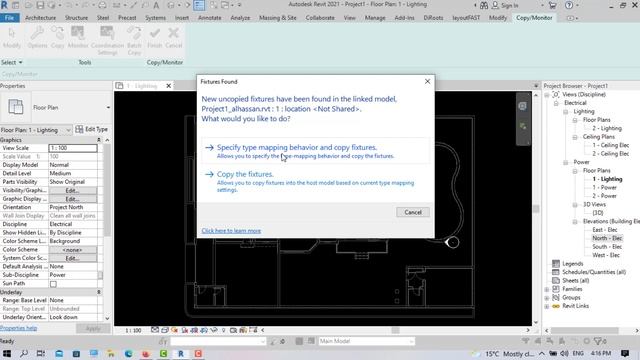Click the Revit R application logo
Image resolution: width=640 pixels, height=360 pixels.
[x=4, y=5]
